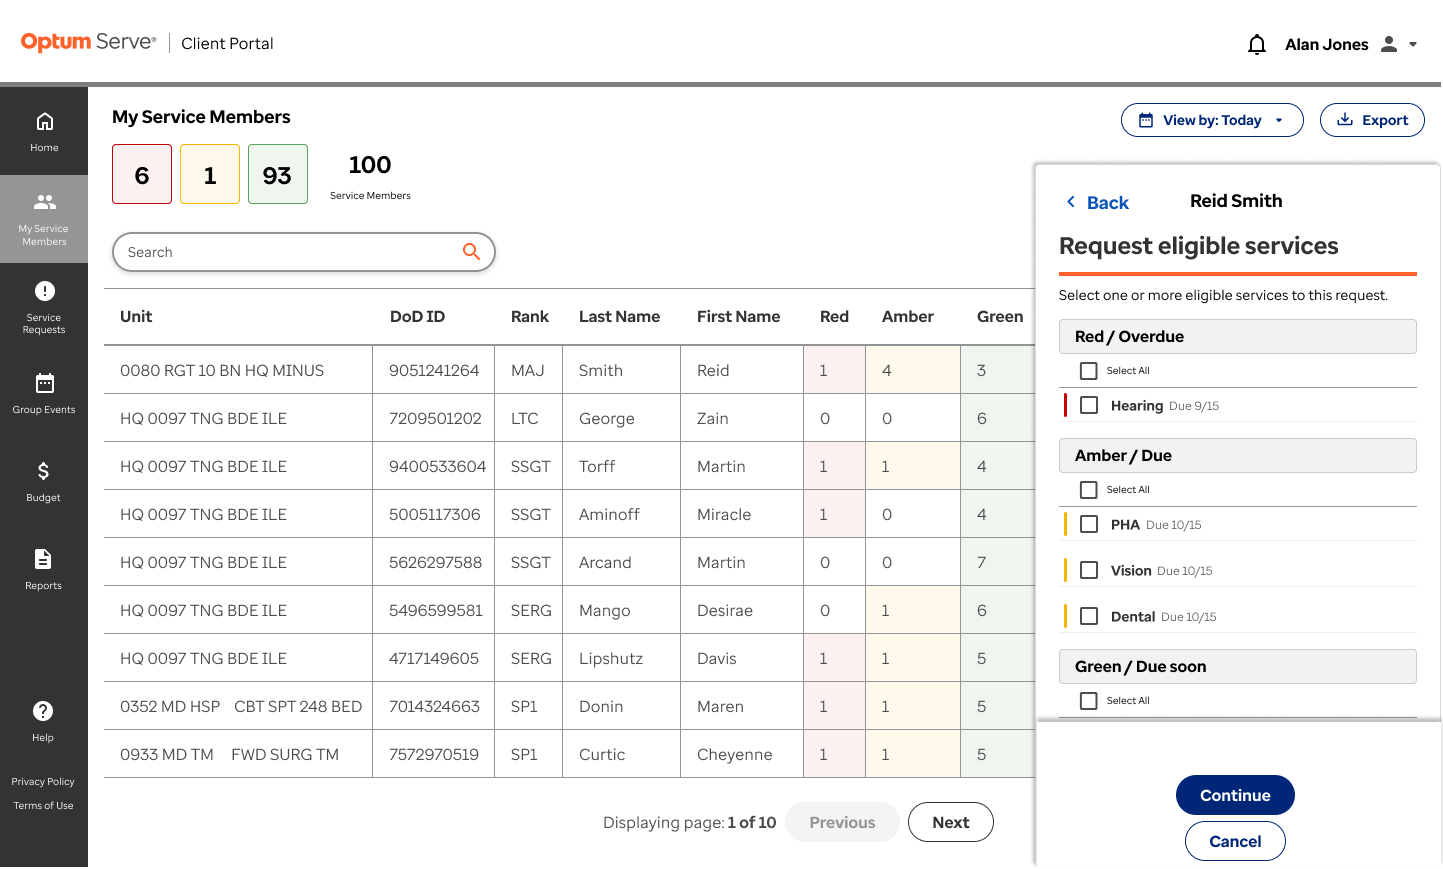Click DoD ID 7014324663
Image resolution: width=1443 pixels, height=869 pixels.
tap(434, 706)
